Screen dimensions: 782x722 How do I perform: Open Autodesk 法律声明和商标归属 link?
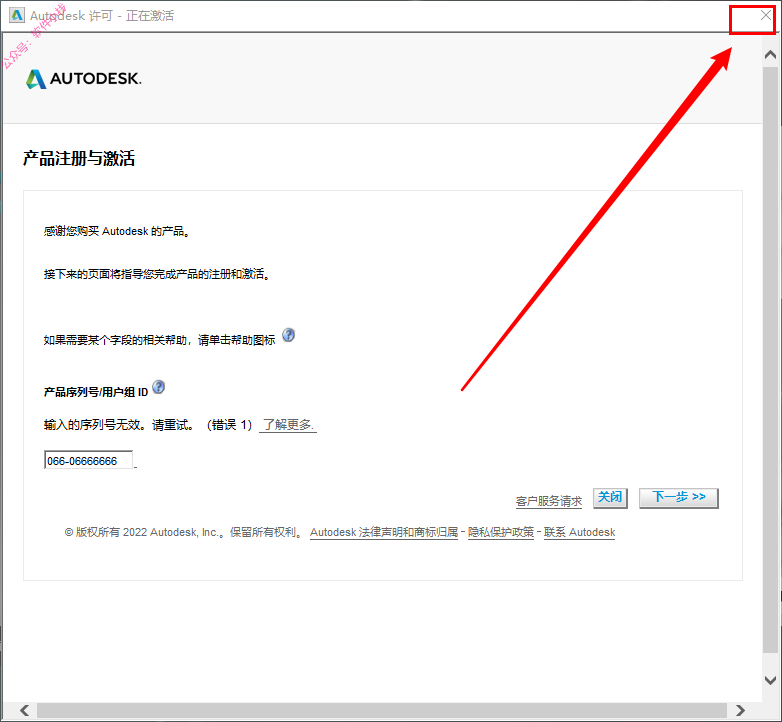click(x=384, y=533)
